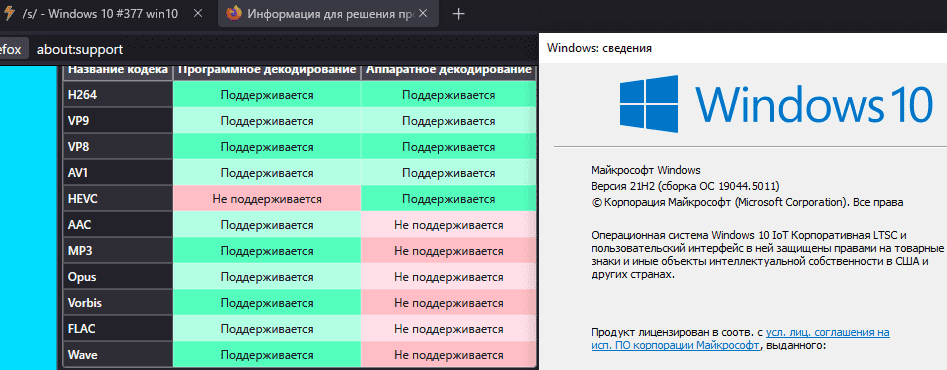
Task: Click Vorbis hardware decoding Не поддерживается cell
Action: pos(449,302)
